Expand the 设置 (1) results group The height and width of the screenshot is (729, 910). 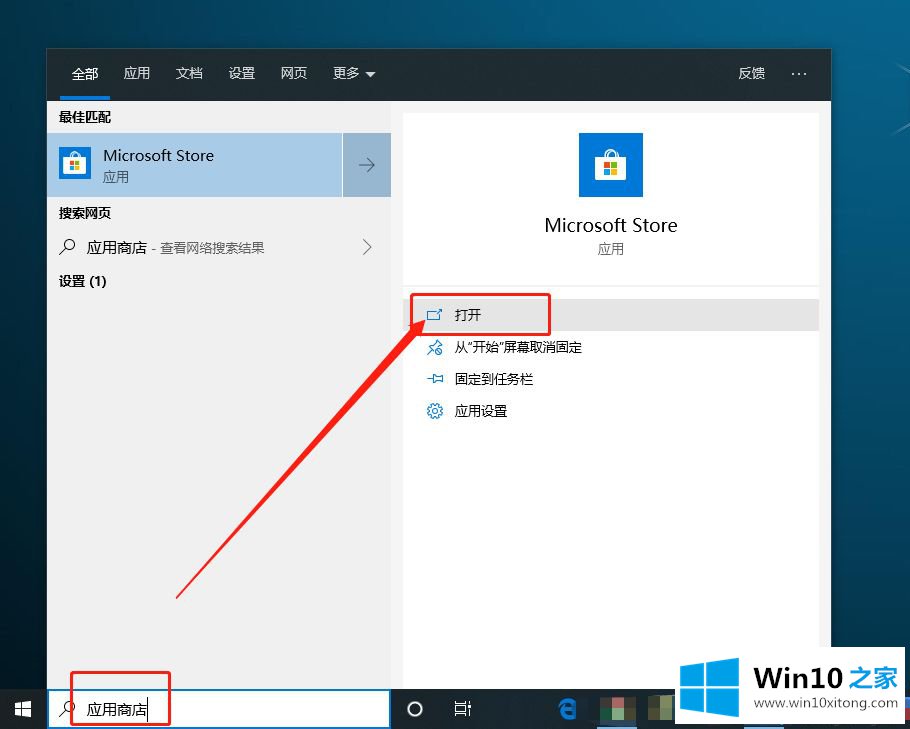82,282
